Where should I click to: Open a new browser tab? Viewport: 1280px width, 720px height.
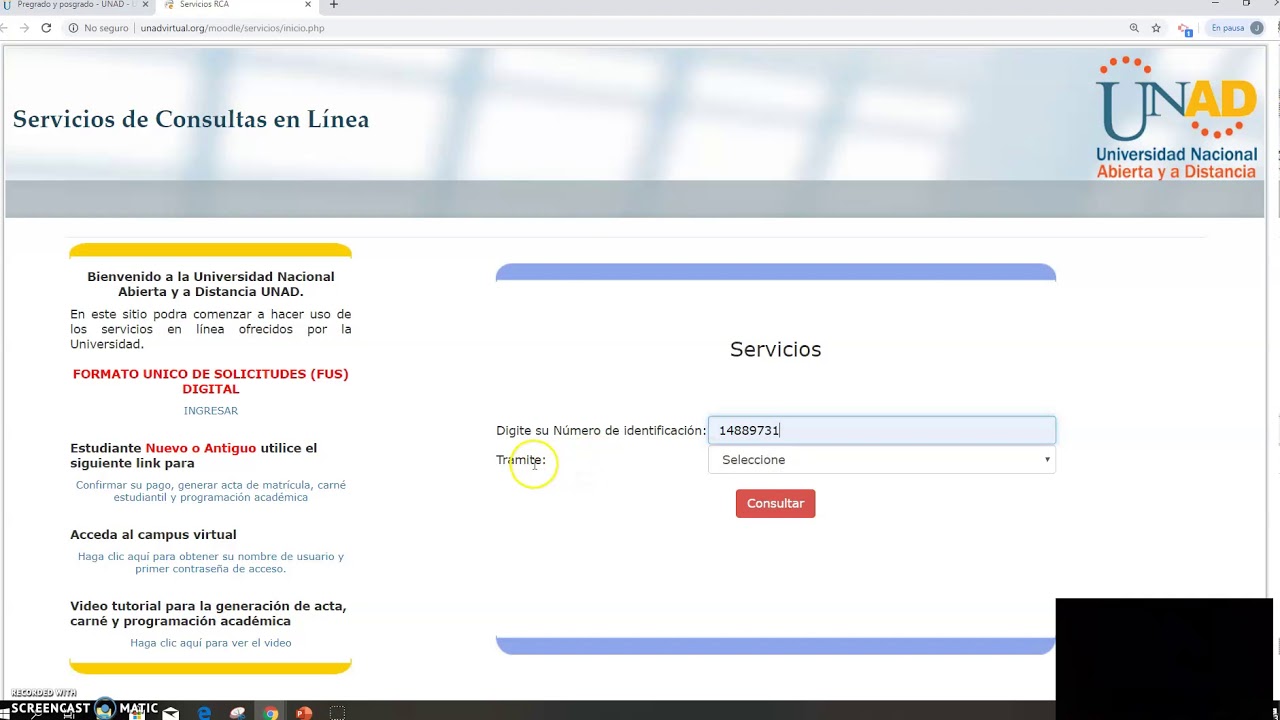(x=334, y=5)
